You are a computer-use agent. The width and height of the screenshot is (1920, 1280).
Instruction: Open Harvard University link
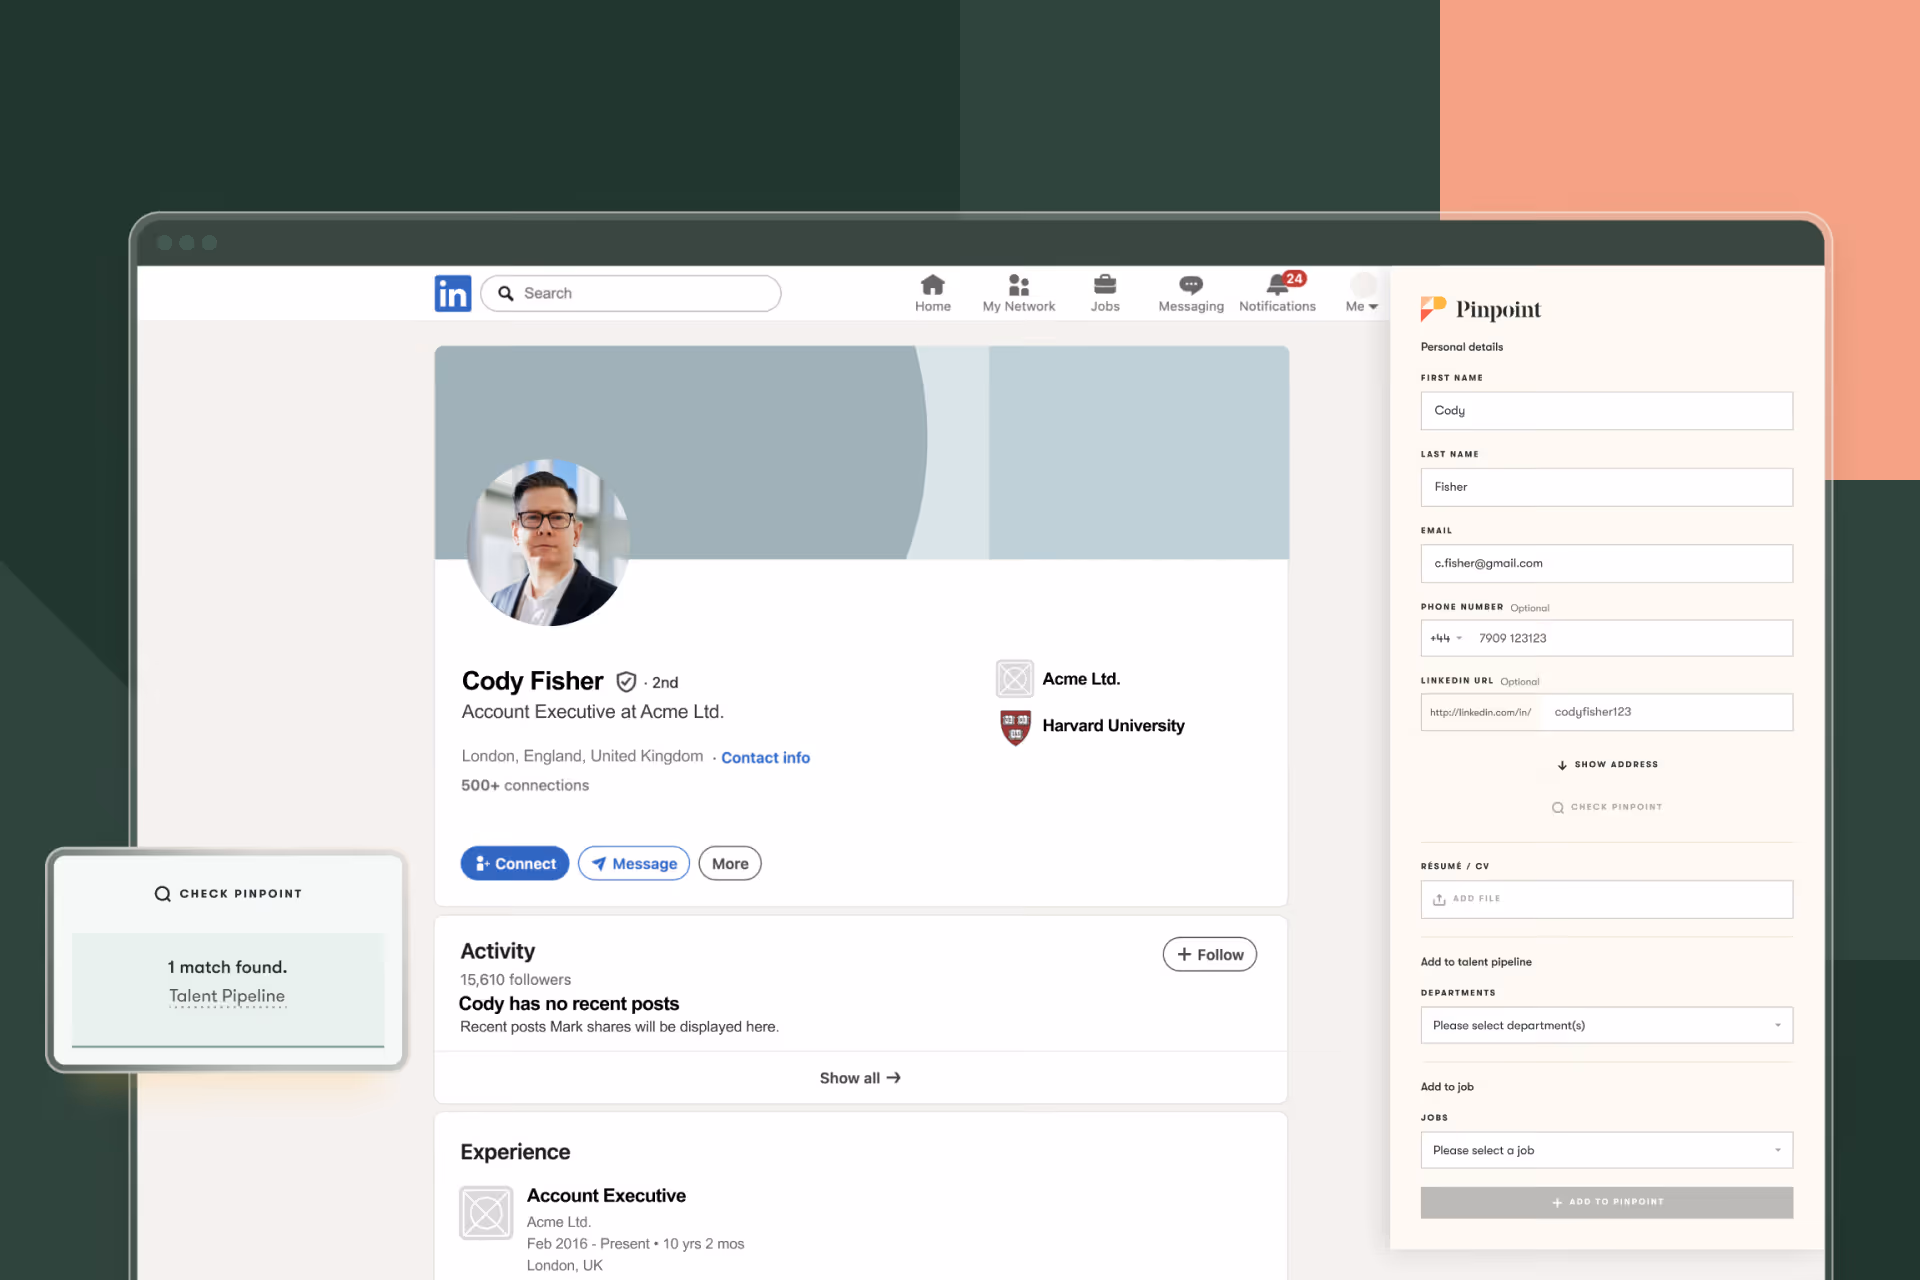[1113, 726]
